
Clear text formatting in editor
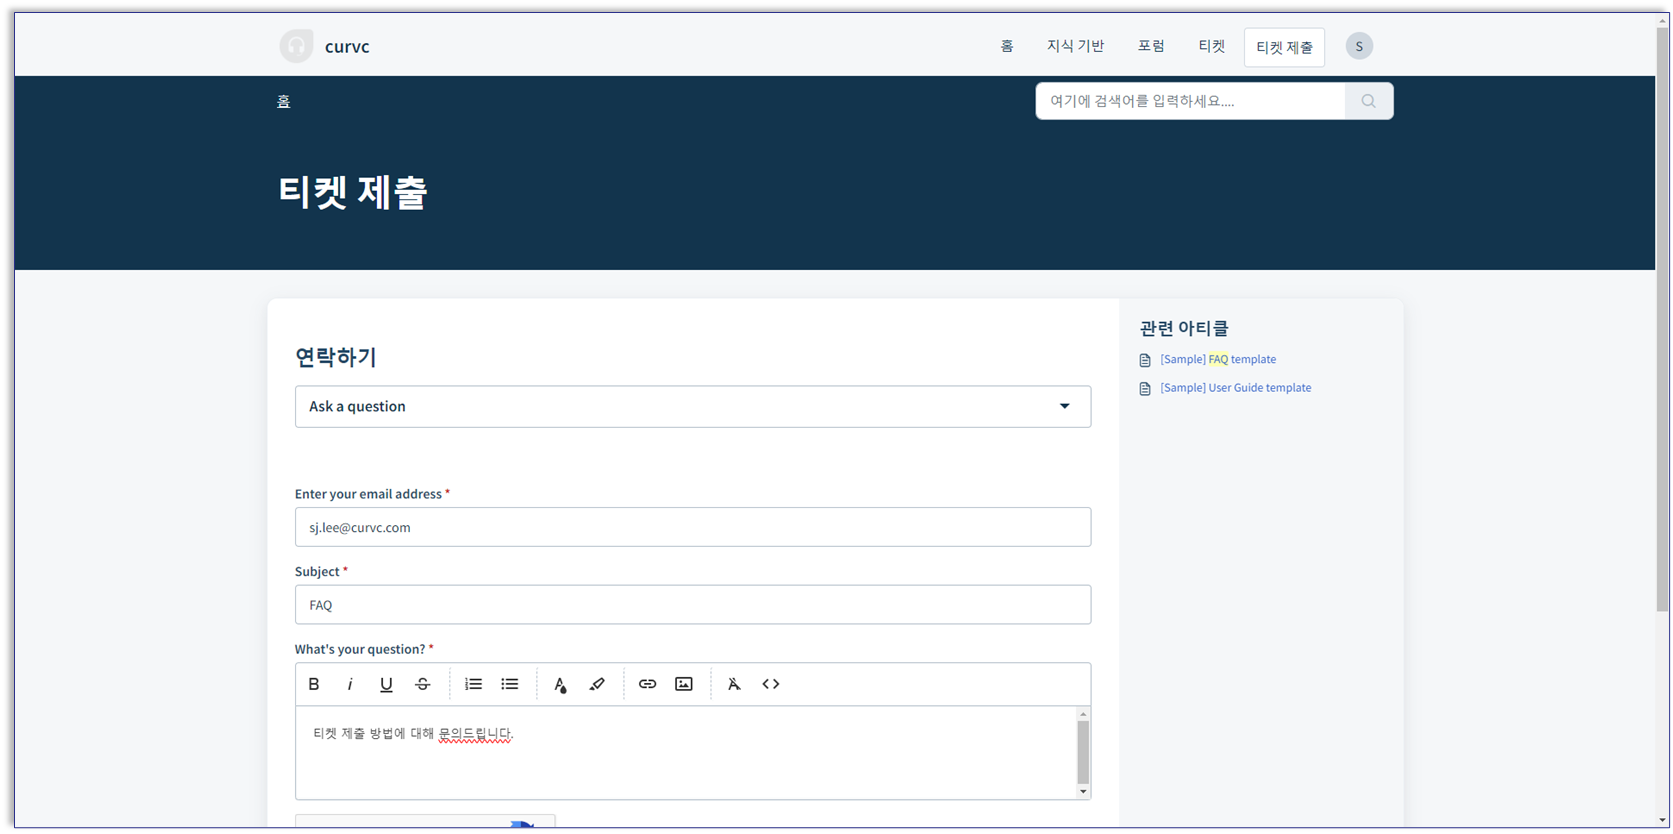pos(734,684)
